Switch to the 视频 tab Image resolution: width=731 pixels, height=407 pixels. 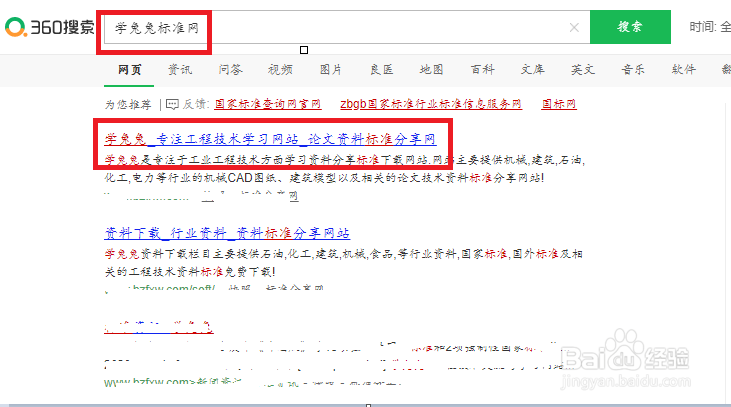click(x=280, y=70)
